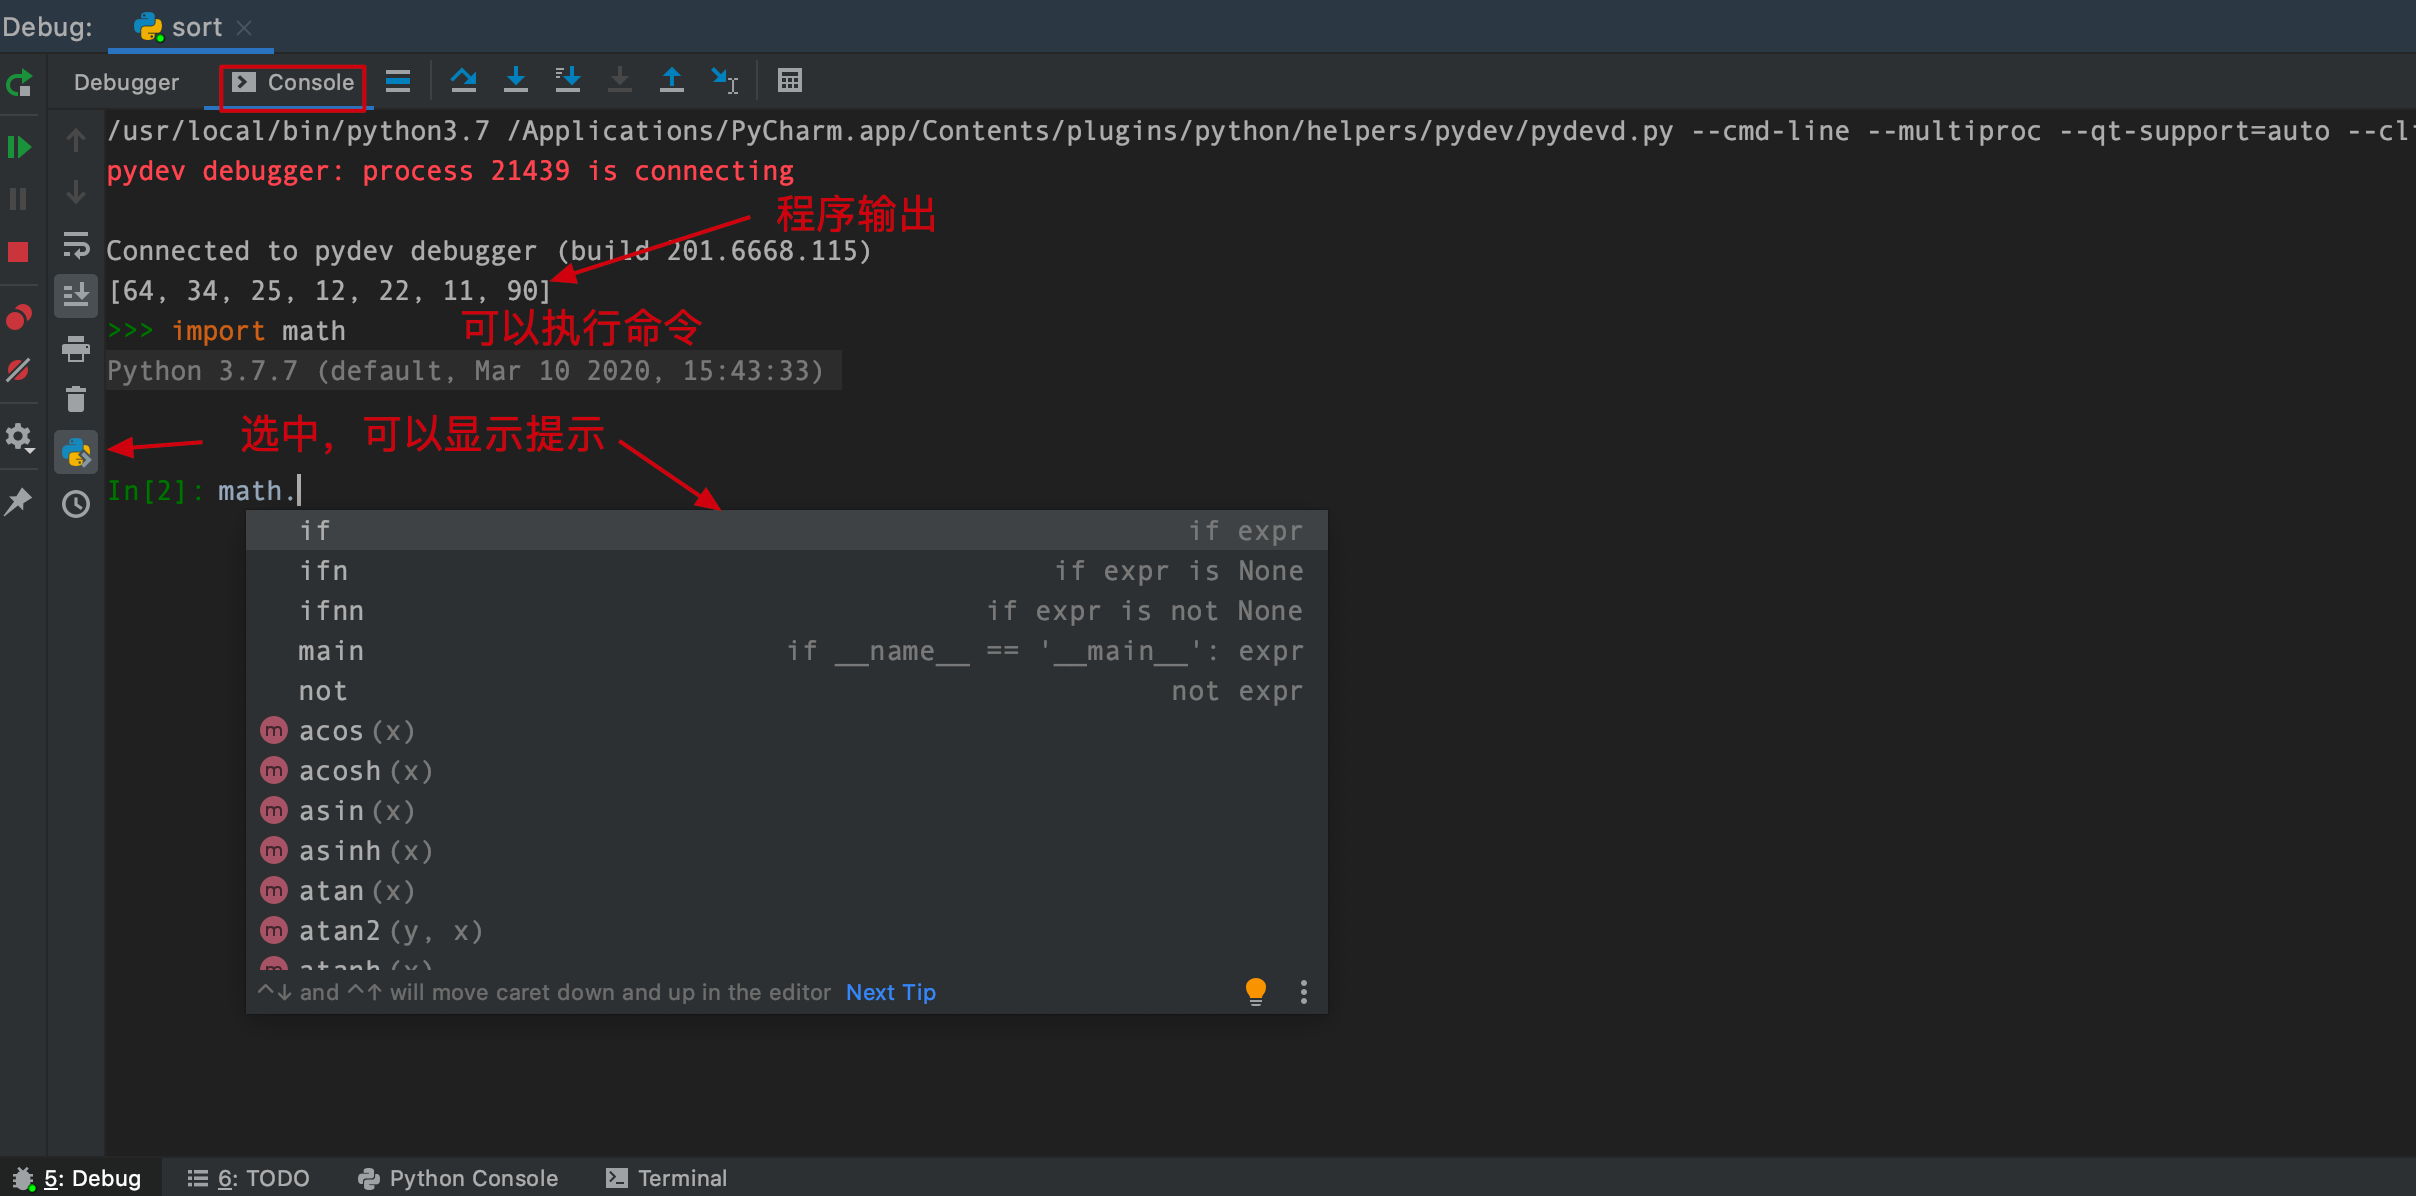Open the Python Console tool window
The width and height of the screenshot is (2416, 1196).
[x=458, y=1178]
